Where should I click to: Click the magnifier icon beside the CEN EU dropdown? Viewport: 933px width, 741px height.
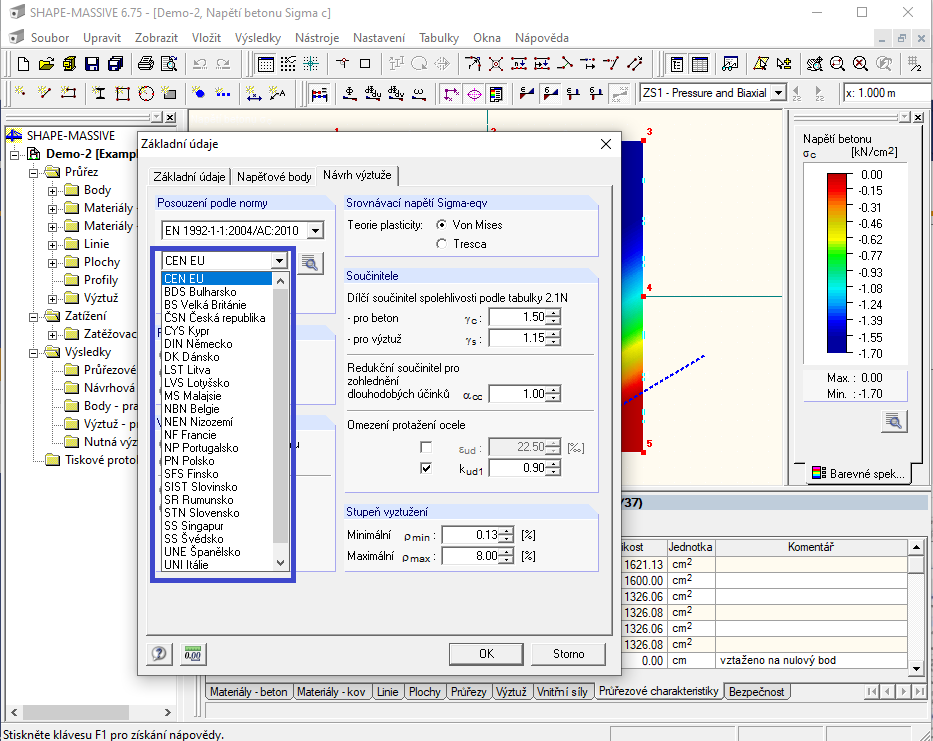point(310,263)
